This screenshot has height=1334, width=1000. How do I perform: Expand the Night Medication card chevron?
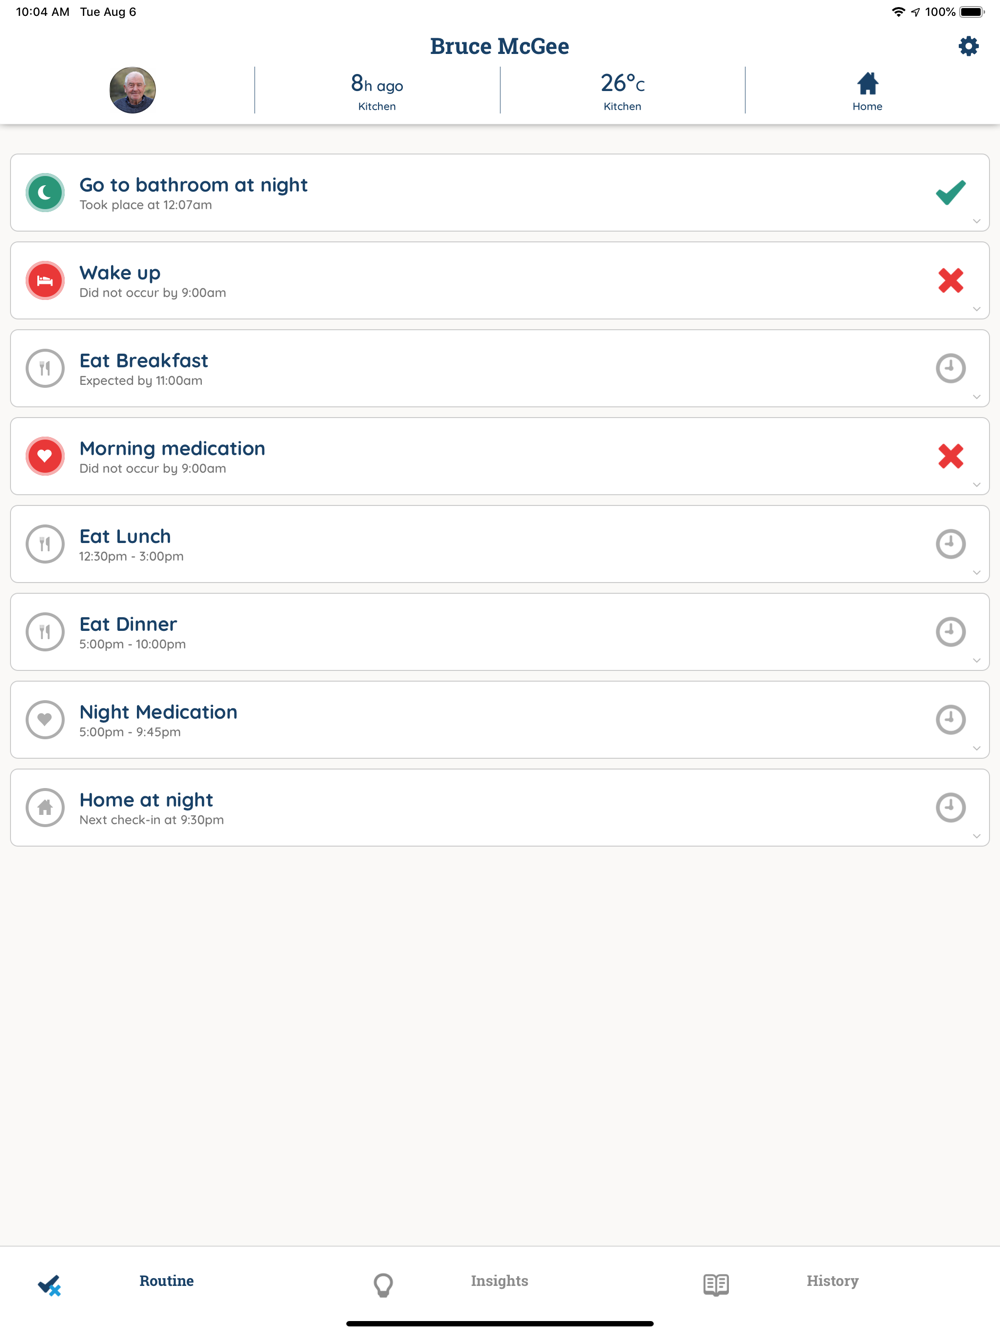pyautogui.click(x=977, y=749)
